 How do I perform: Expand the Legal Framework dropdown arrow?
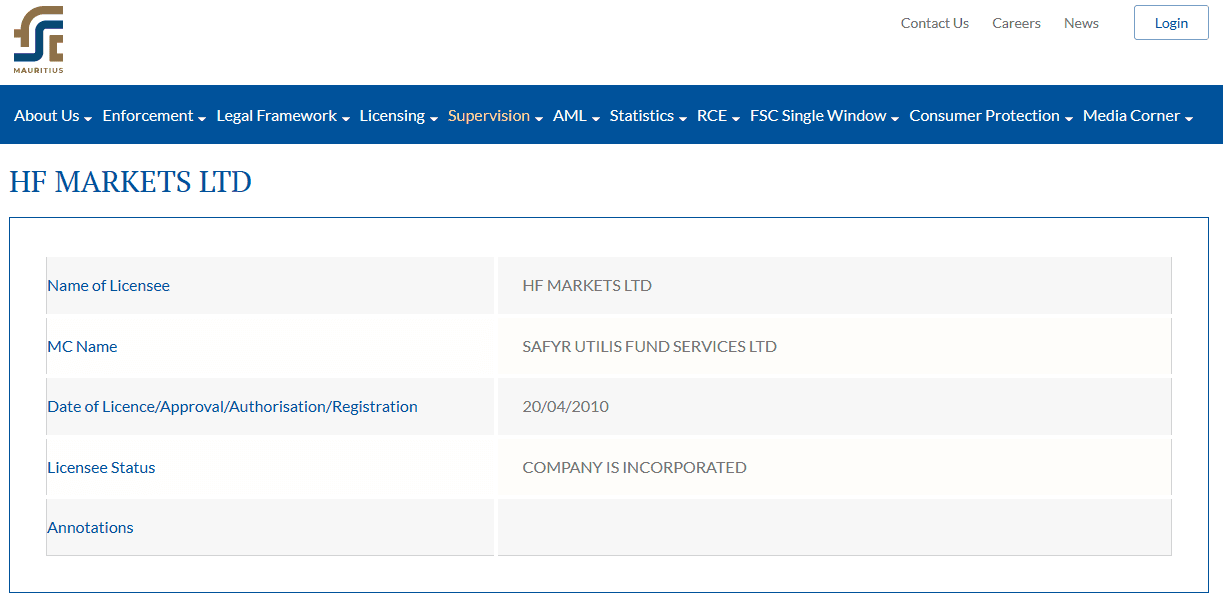[x=346, y=119]
